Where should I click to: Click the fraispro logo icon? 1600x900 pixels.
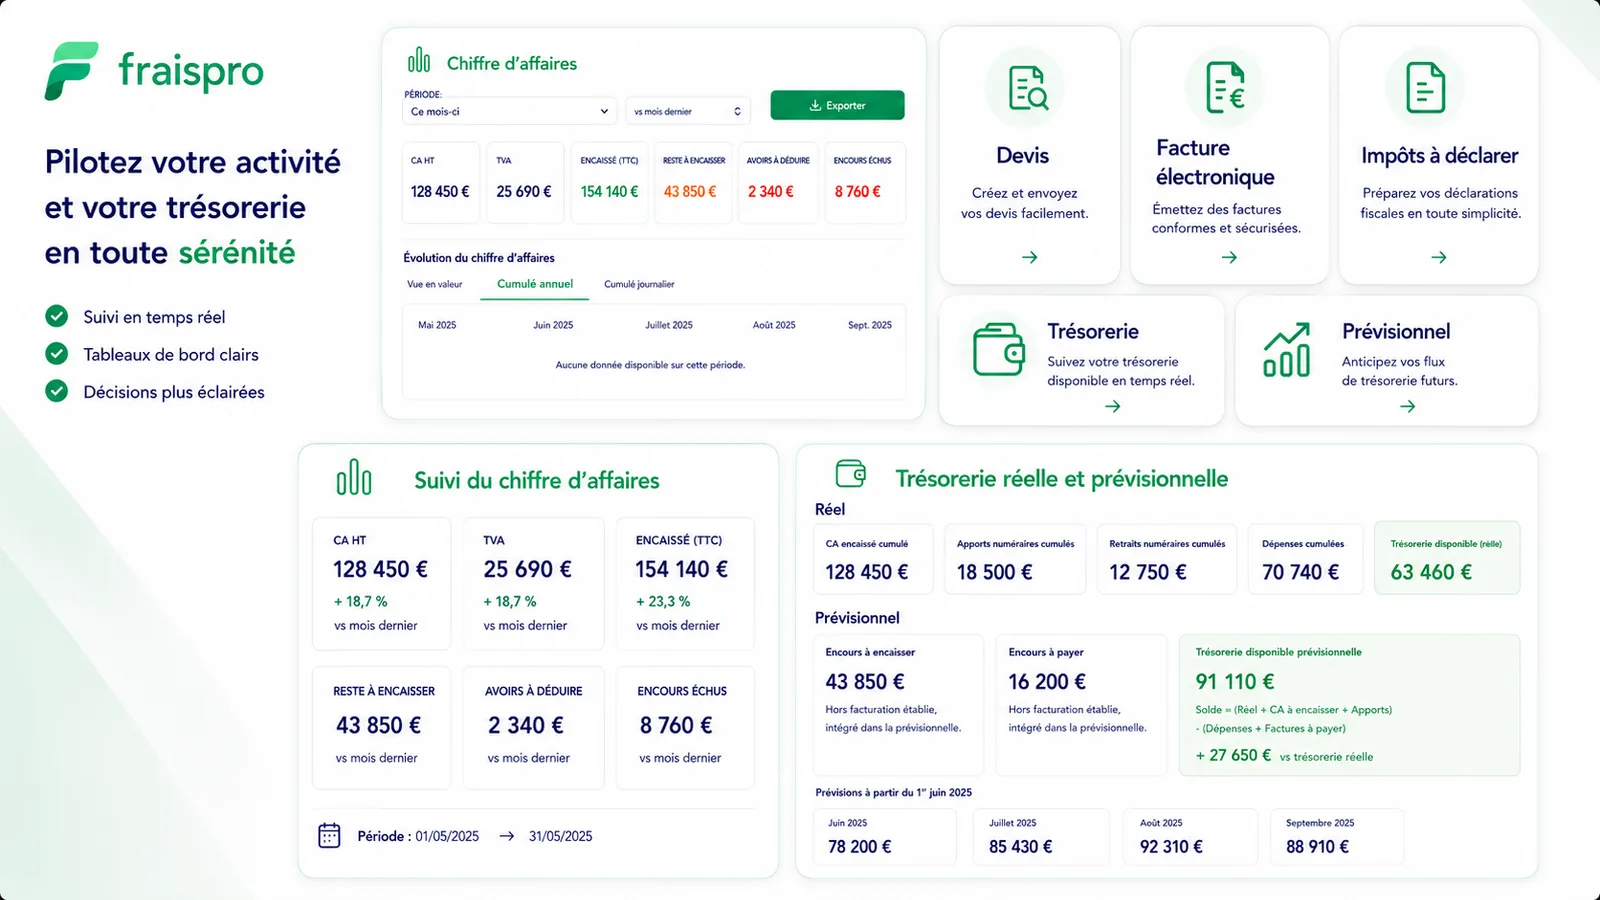click(71, 71)
